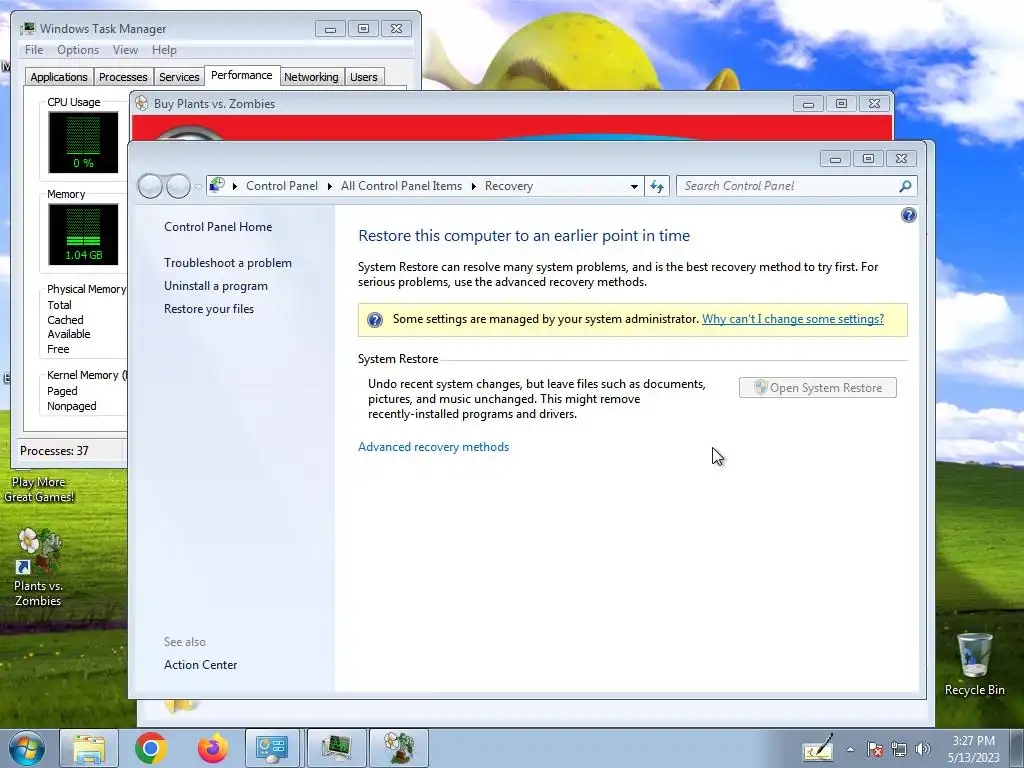
Task: Click the search magnifier in Control Panel
Action: (905, 186)
